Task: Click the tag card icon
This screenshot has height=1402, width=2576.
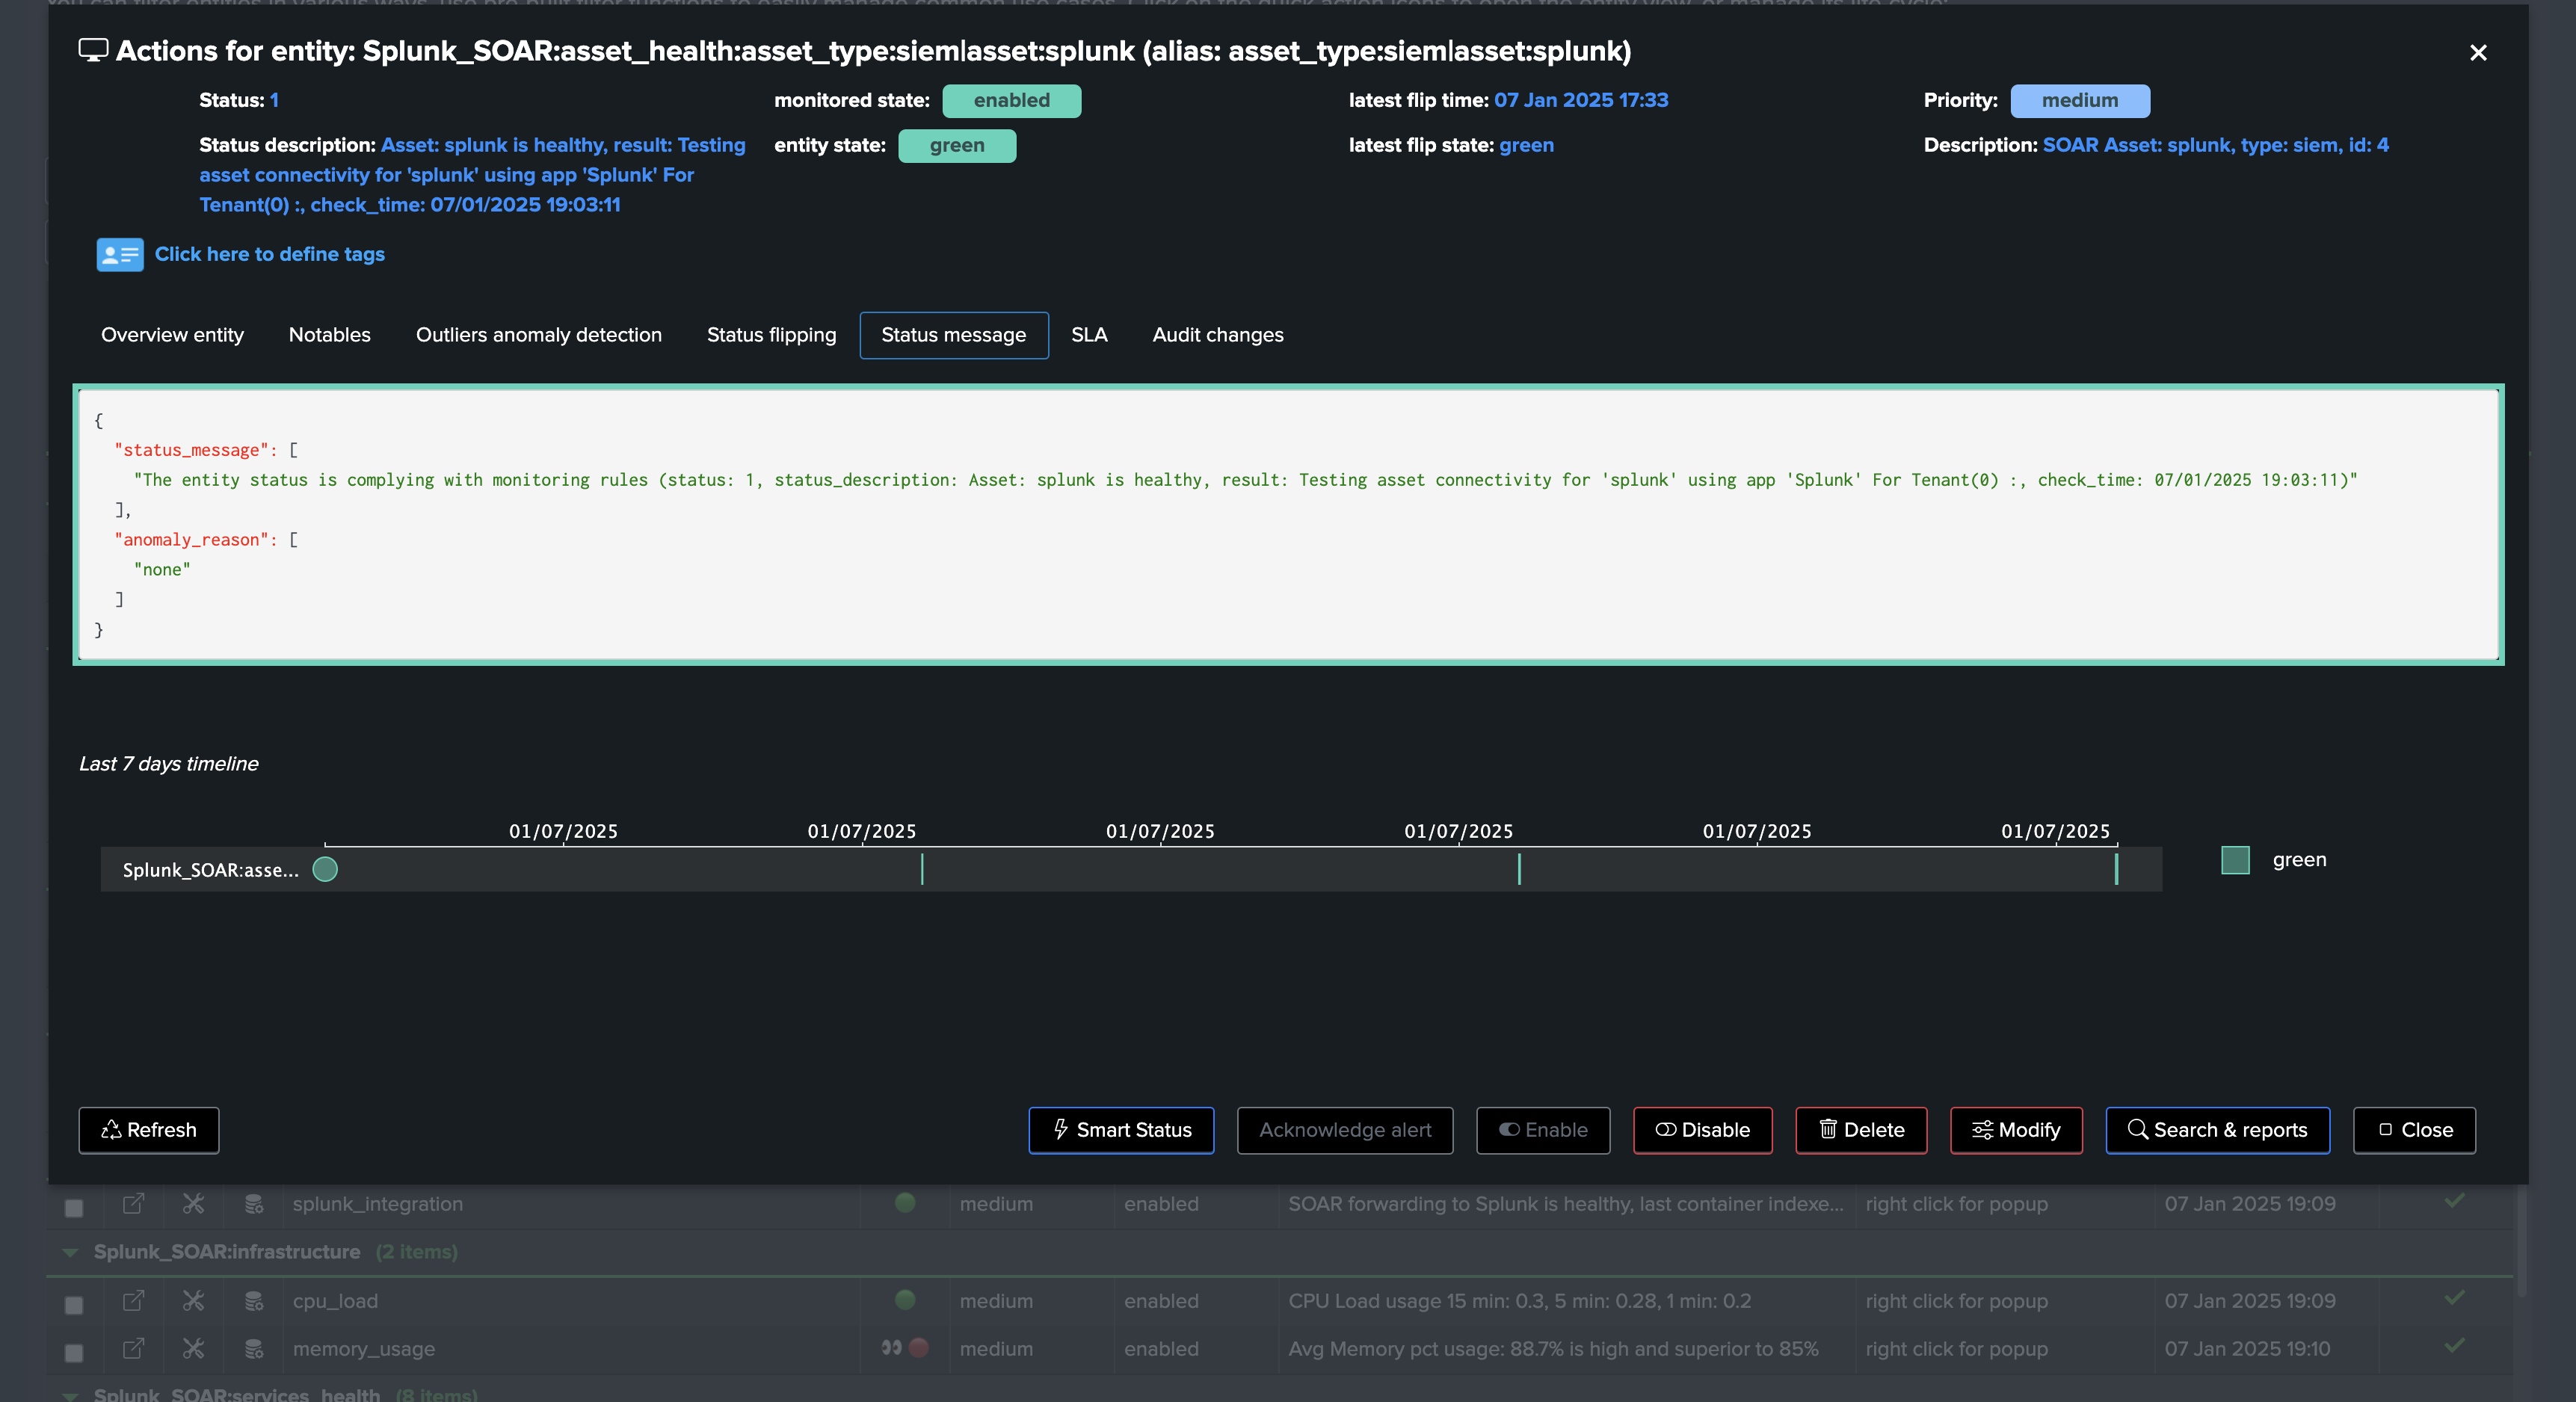Action: tap(120, 255)
